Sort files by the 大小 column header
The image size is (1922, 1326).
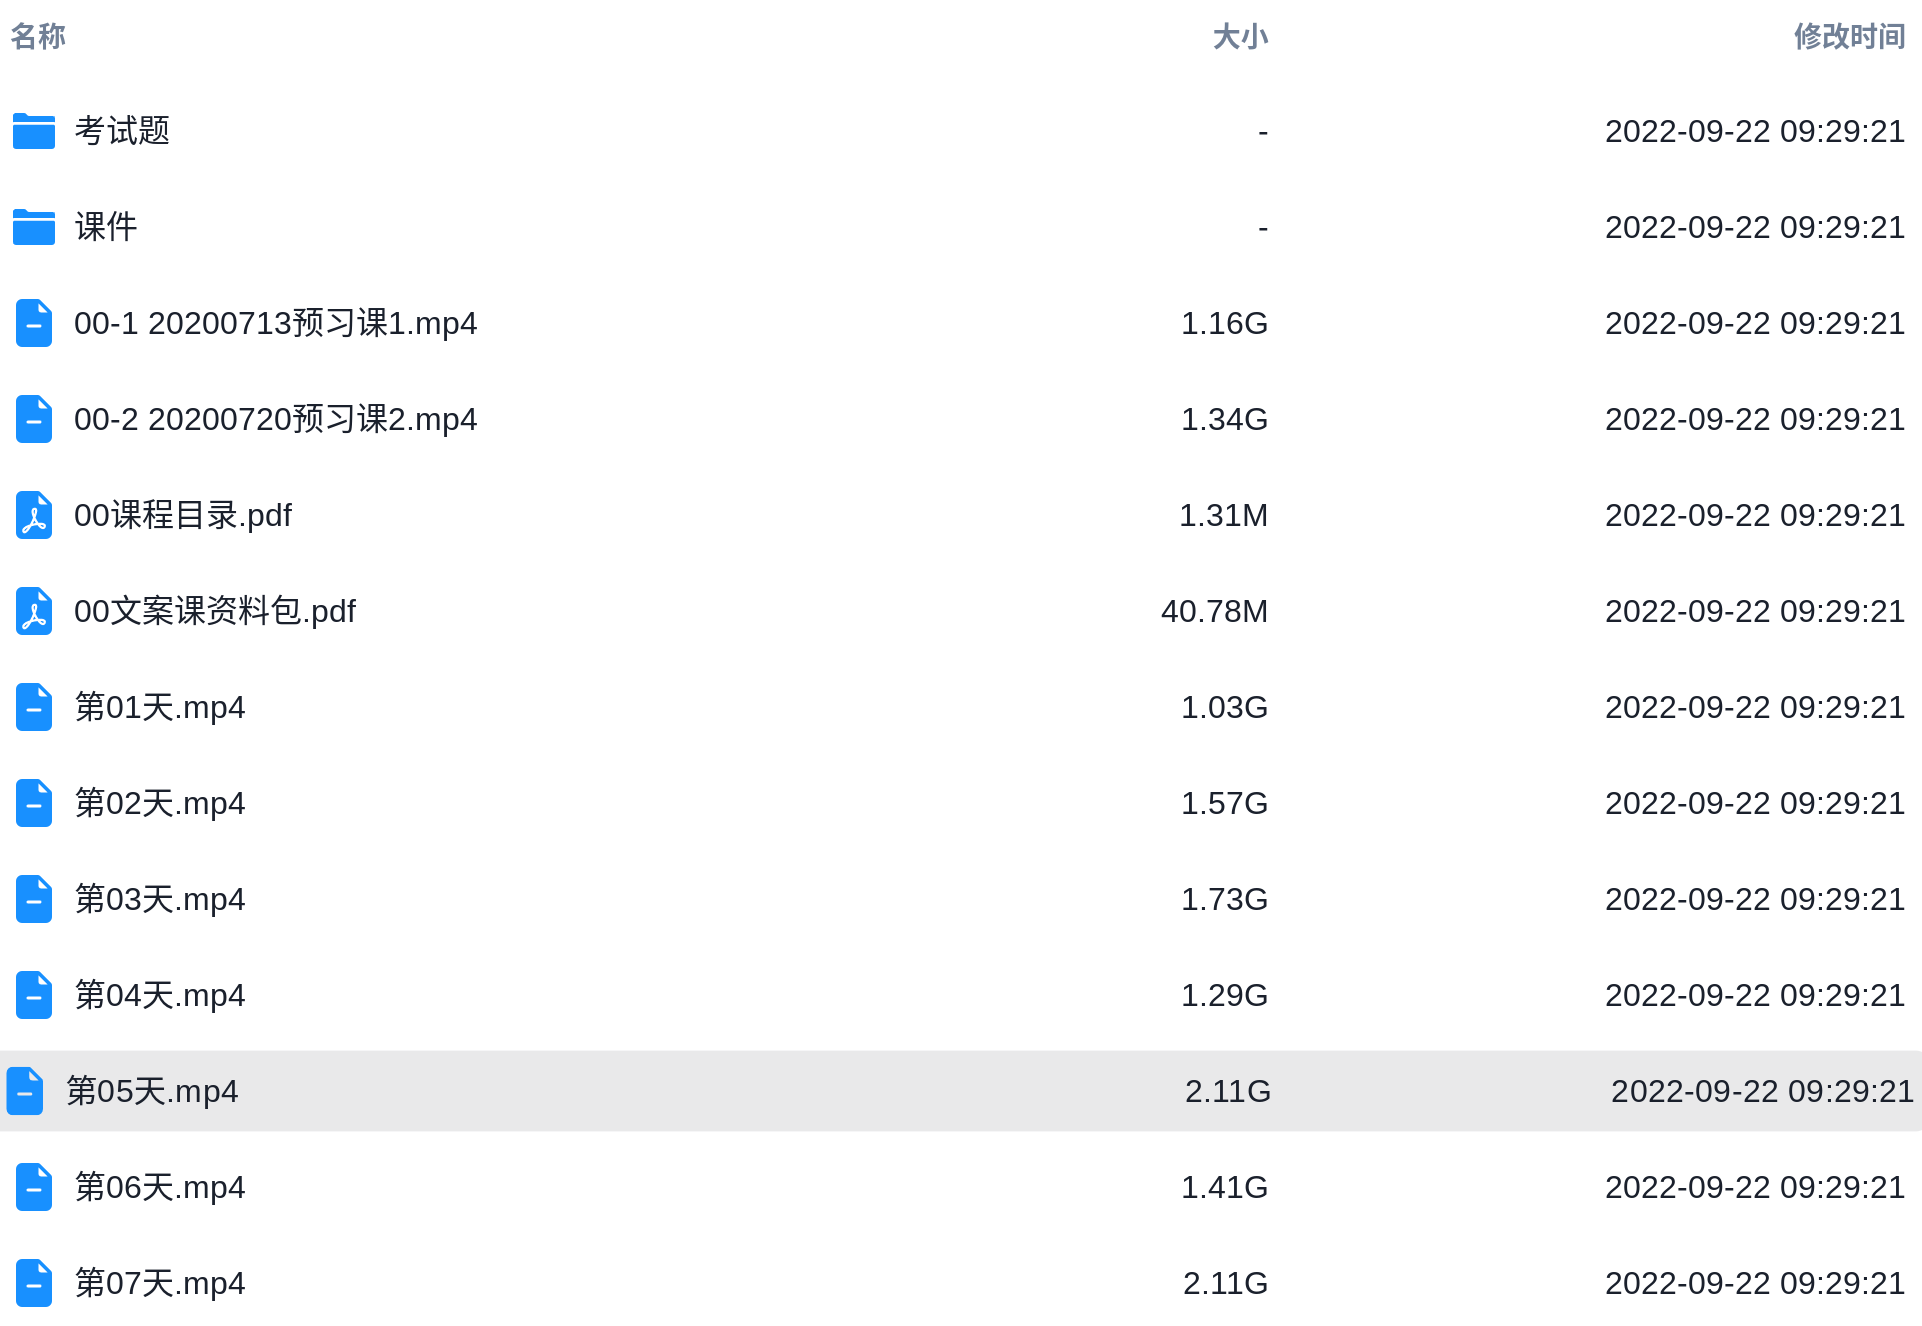point(1240,37)
